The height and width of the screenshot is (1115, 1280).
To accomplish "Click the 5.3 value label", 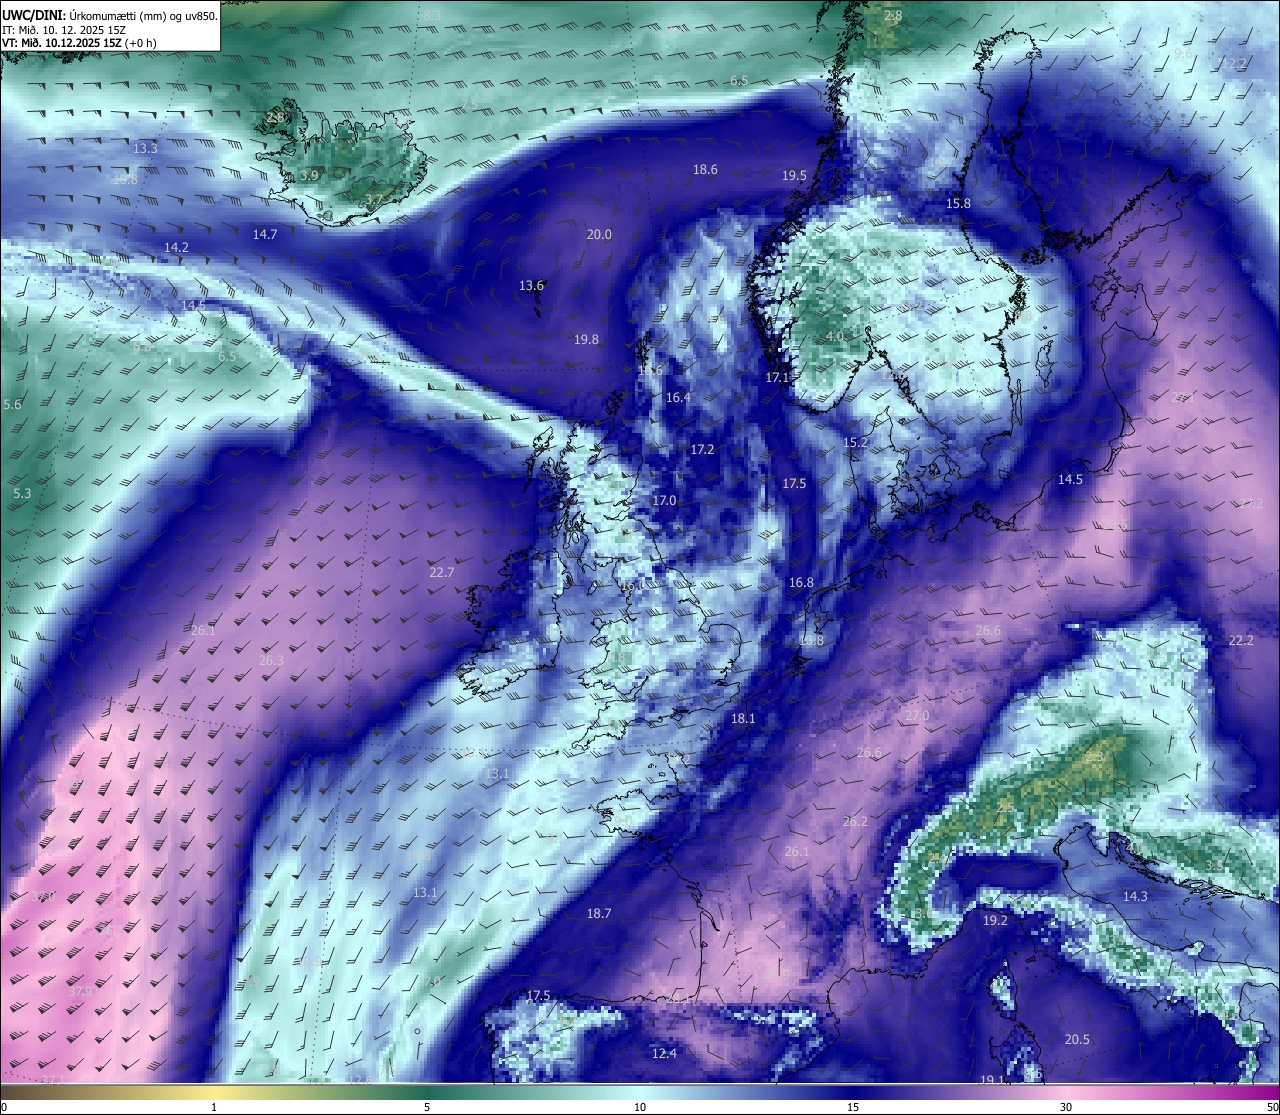I will point(22,494).
